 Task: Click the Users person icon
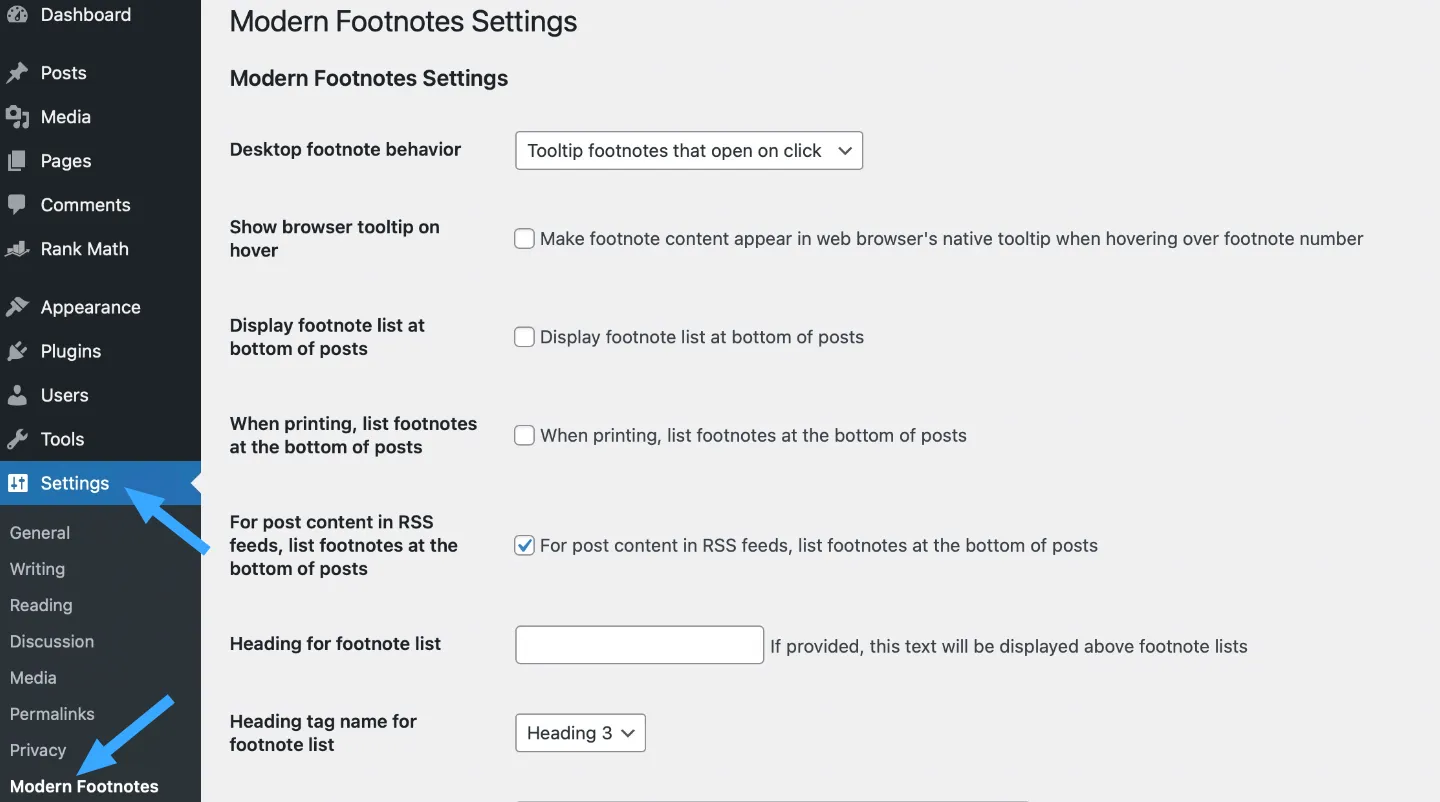click(17, 395)
